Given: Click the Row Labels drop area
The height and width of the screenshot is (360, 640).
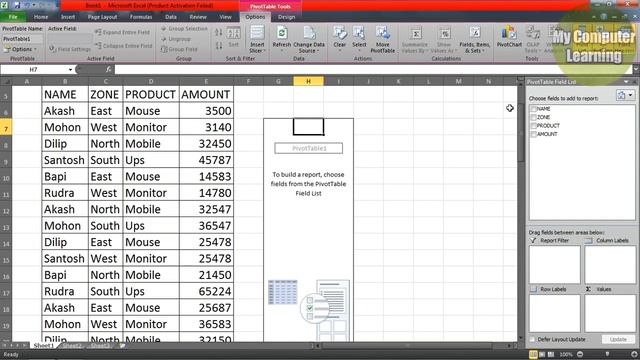Looking at the screenshot, I should coord(554,313).
